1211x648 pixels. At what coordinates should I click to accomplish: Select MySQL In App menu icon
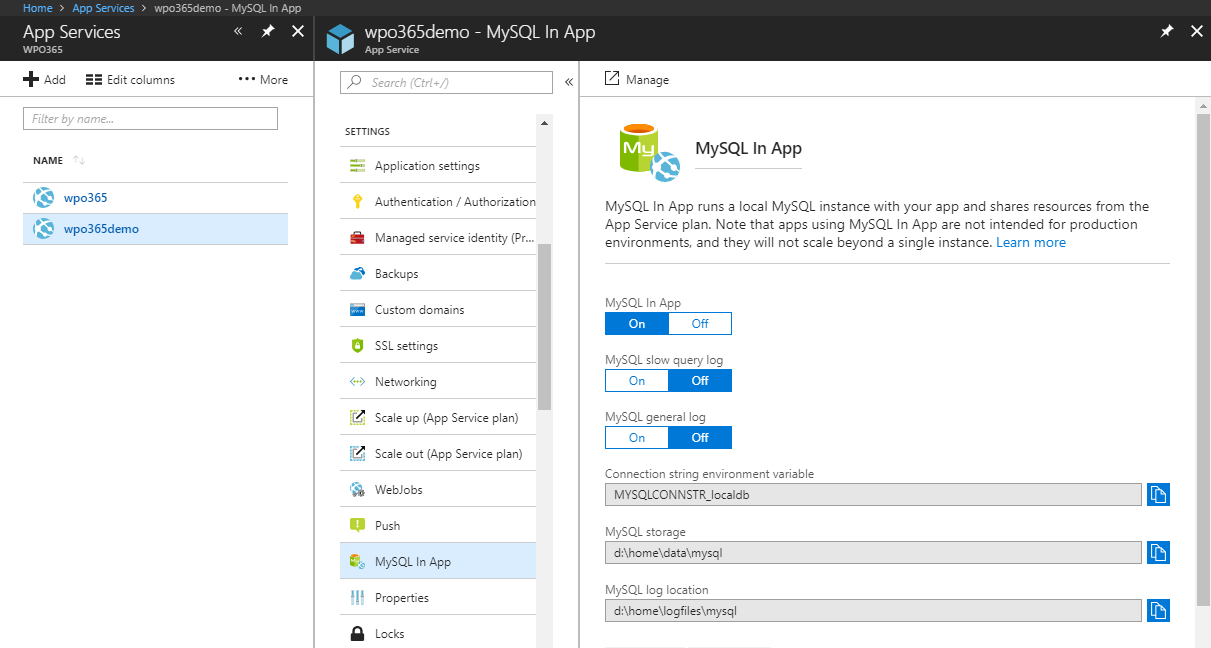click(x=357, y=562)
